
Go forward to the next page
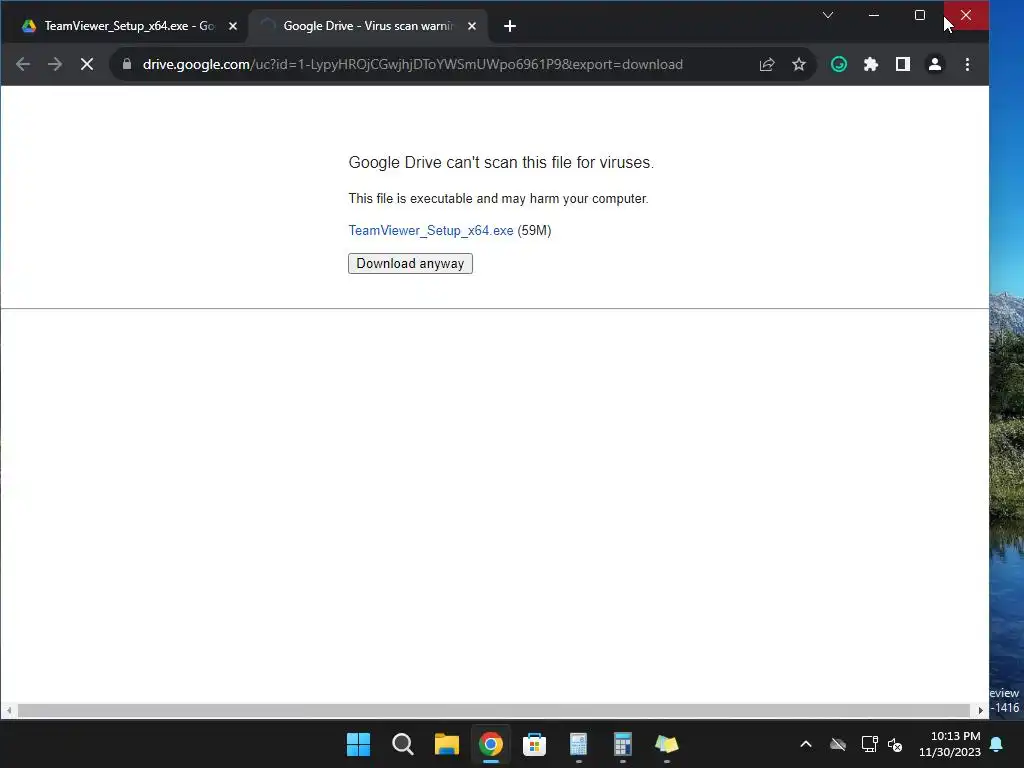pyautogui.click(x=55, y=64)
